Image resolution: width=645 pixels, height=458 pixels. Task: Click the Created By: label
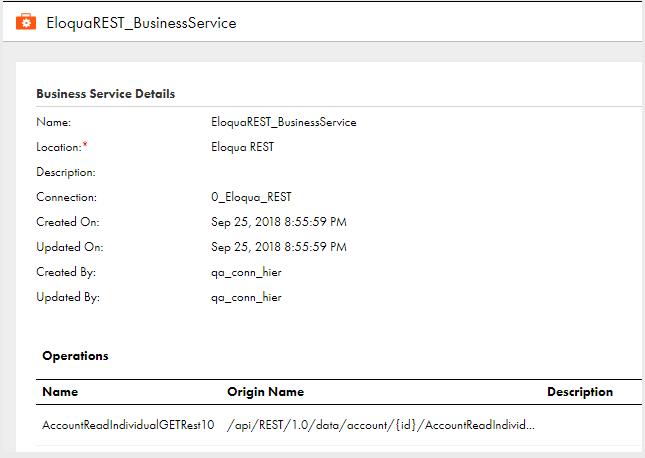(x=66, y=272)
